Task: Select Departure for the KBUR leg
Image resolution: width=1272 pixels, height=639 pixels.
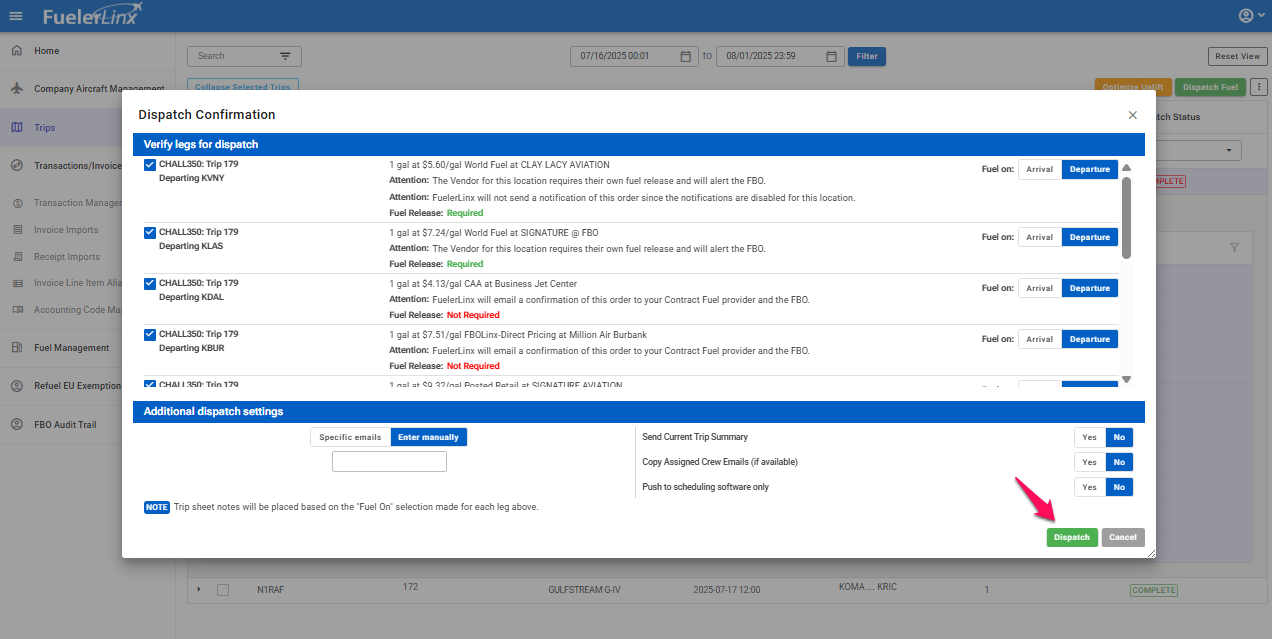Action: coord(1090,339)
